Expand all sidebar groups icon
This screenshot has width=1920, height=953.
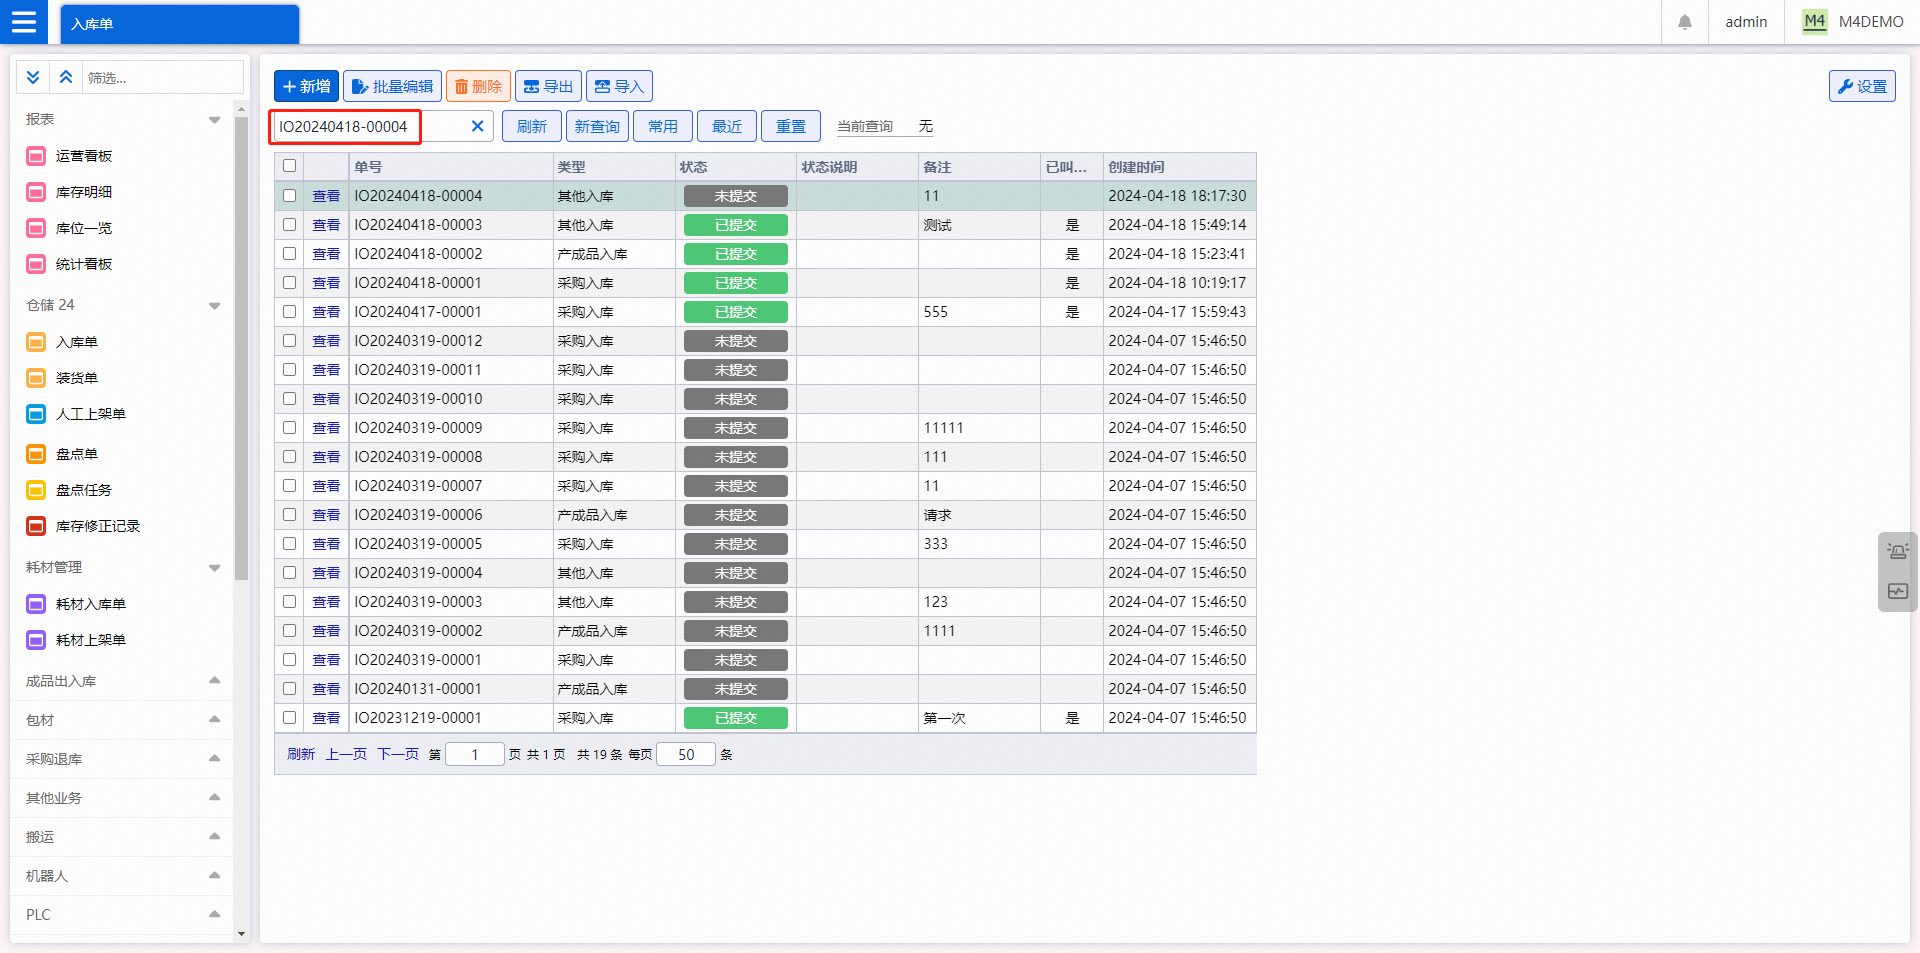coord(33,77)
